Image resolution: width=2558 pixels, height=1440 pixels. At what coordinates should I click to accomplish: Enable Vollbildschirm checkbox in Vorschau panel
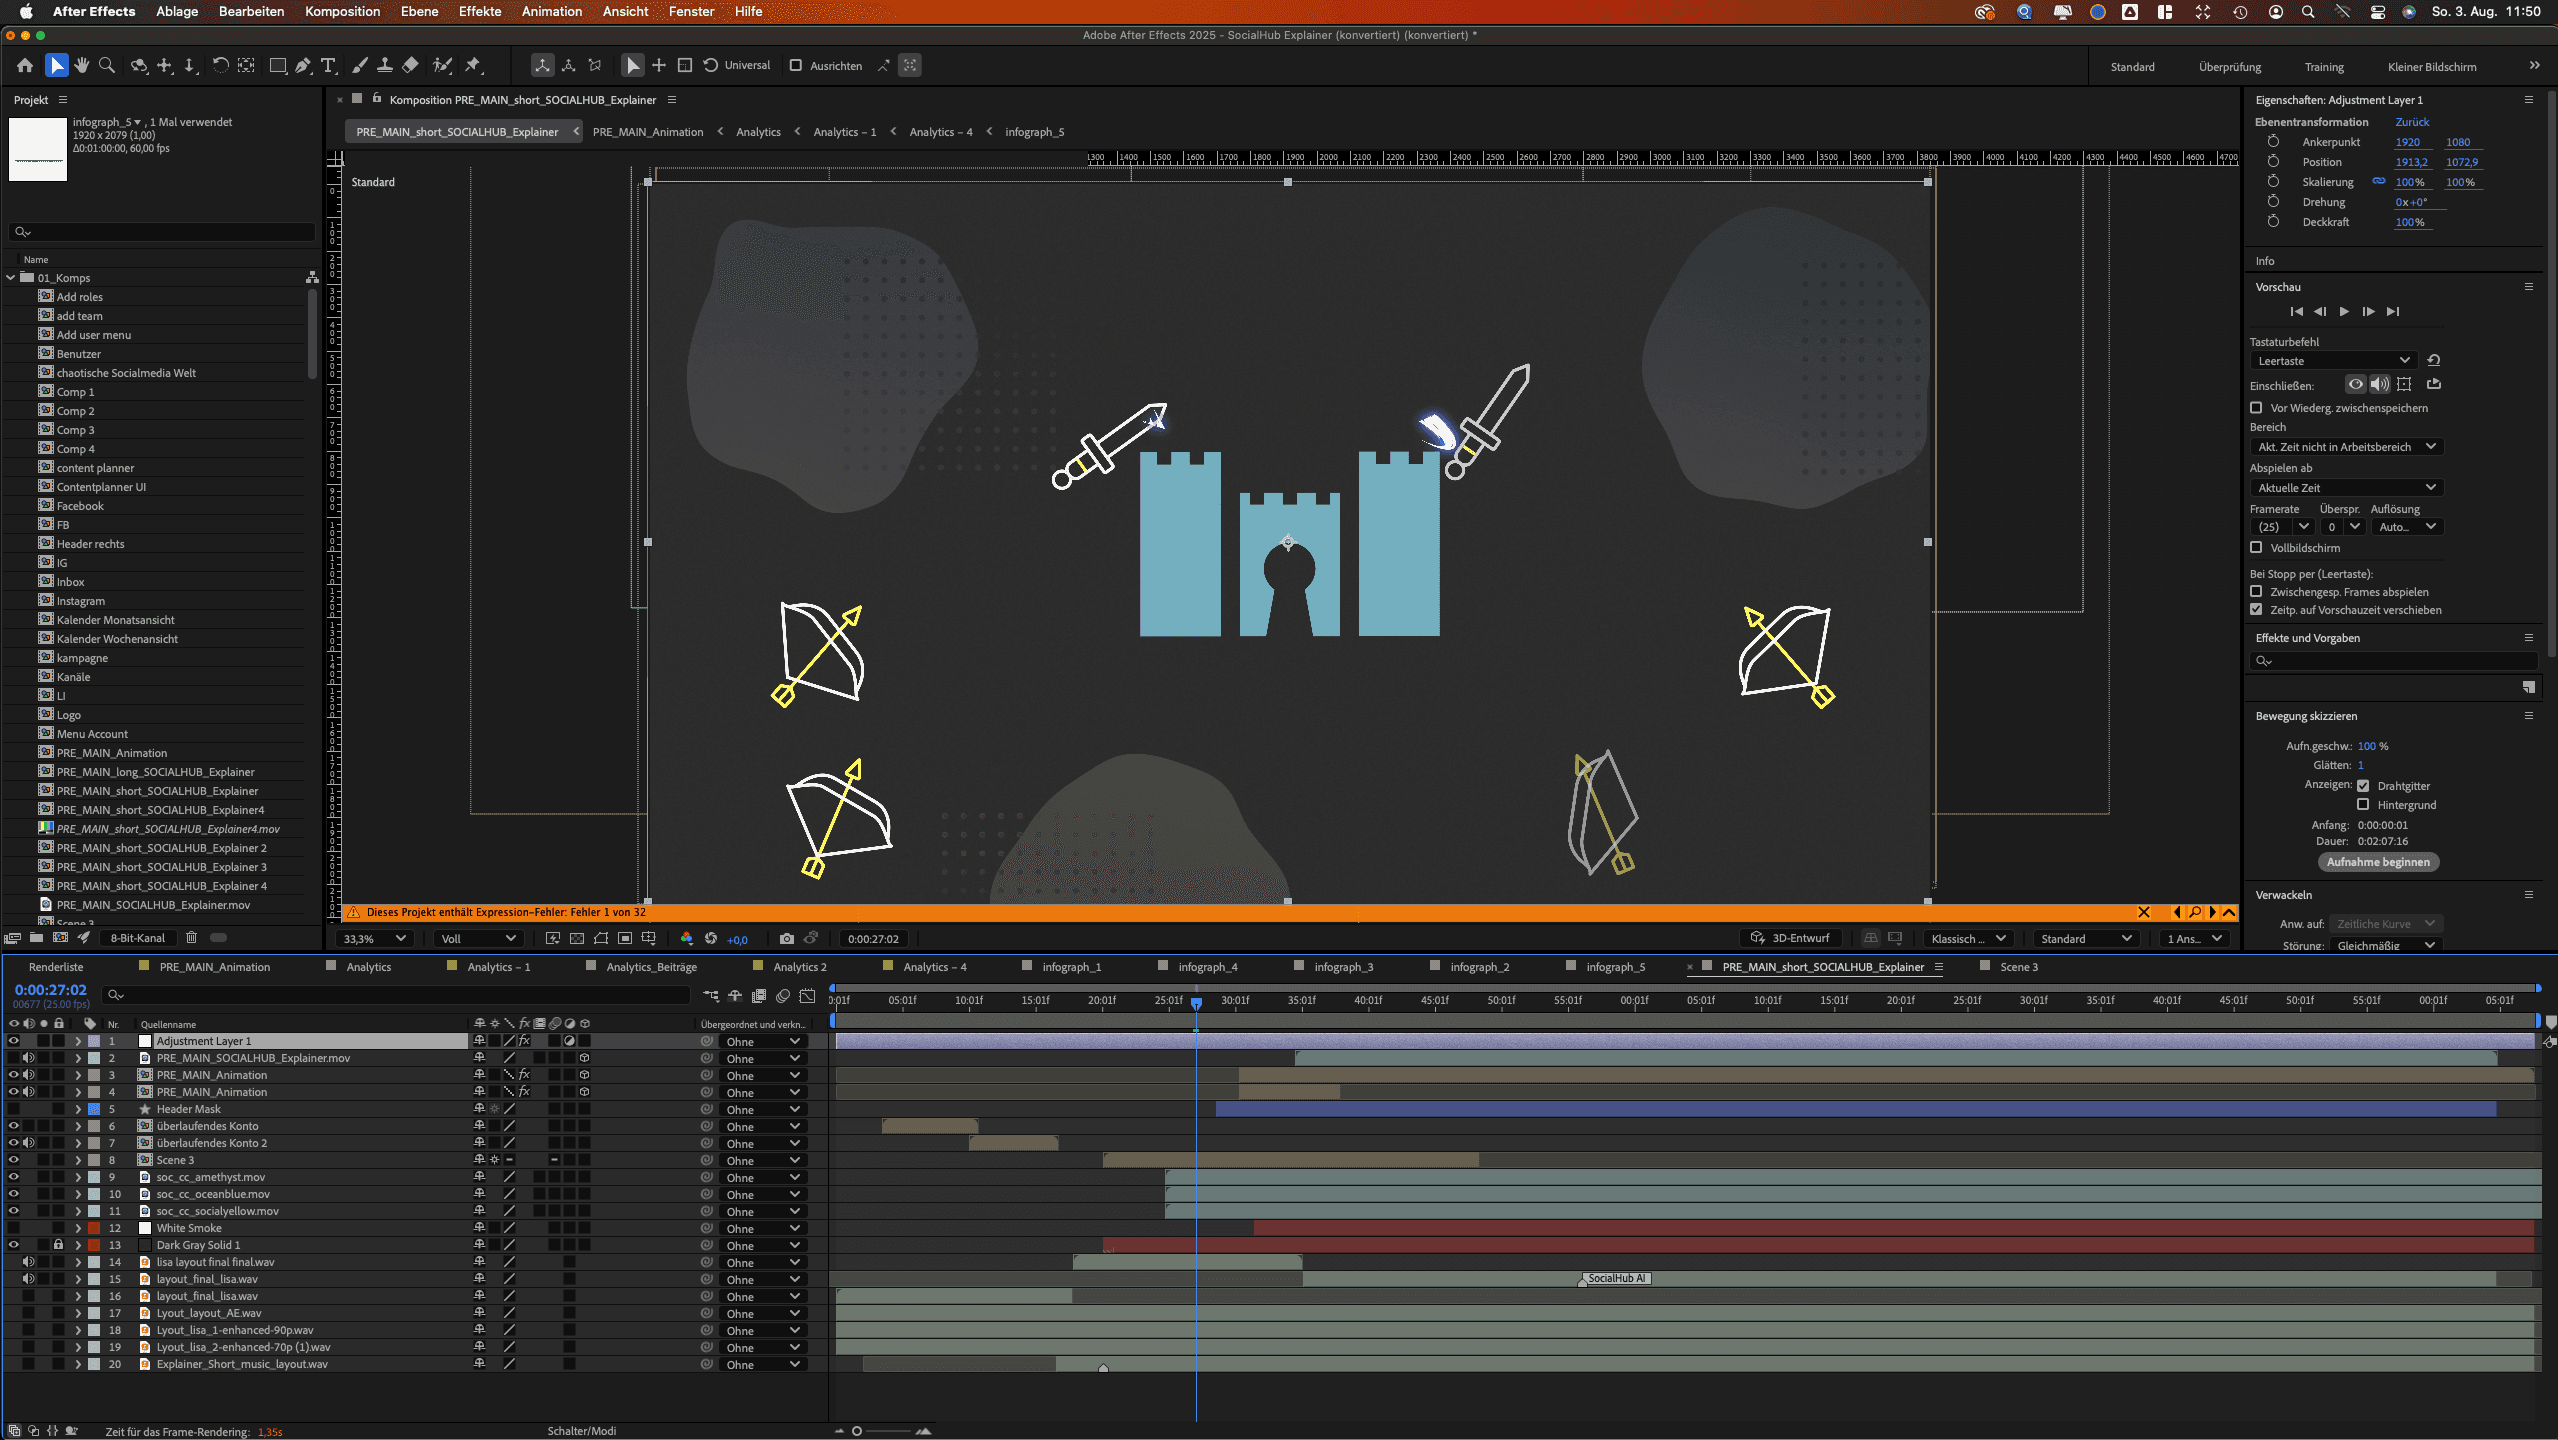tap(2256, 548)
